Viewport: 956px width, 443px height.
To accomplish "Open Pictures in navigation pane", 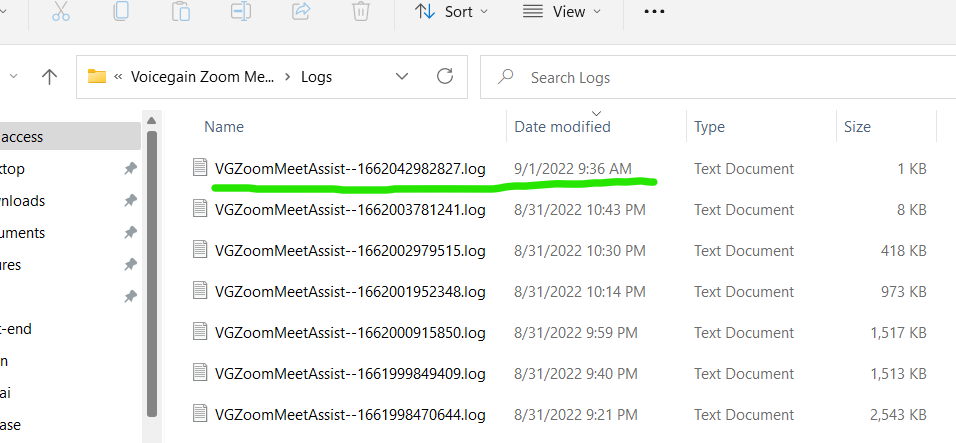I will [11, 264].
